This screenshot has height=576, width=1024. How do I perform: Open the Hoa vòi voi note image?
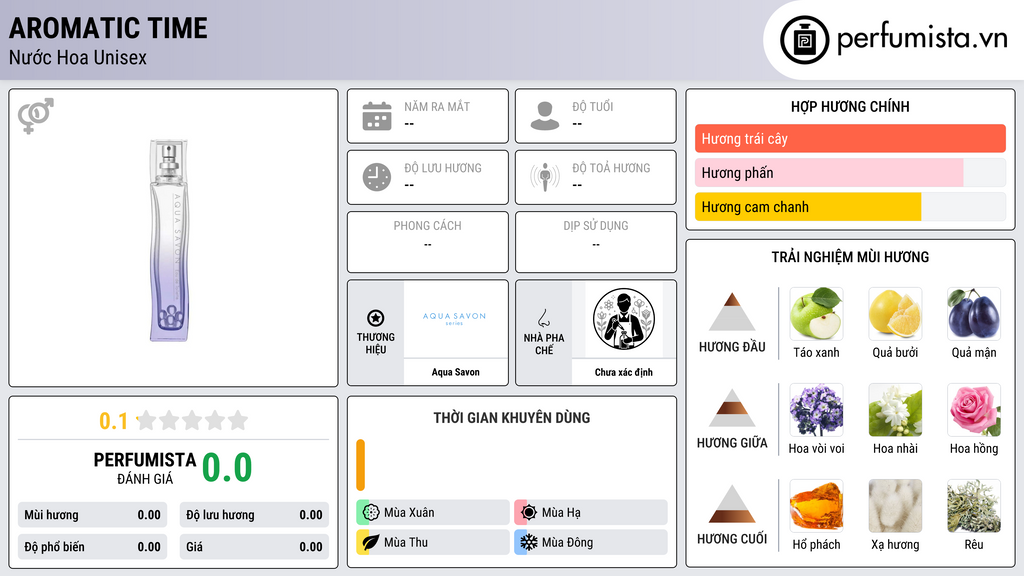816,410
